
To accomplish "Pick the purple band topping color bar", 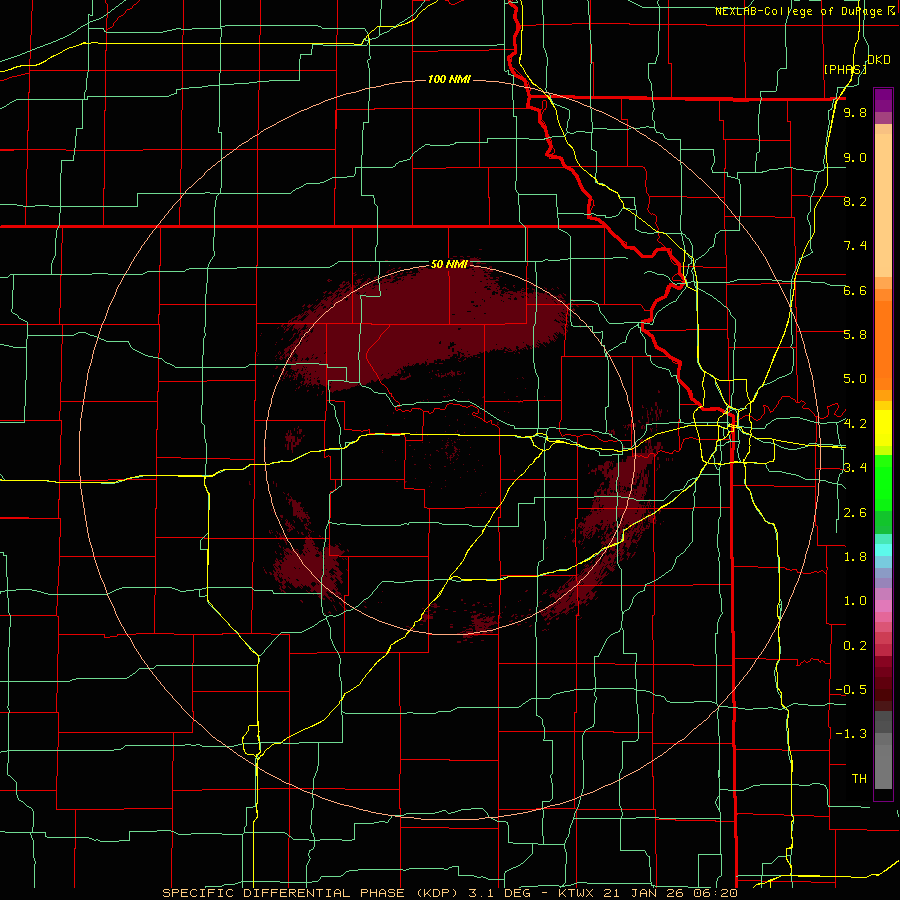I will point(883,100).
